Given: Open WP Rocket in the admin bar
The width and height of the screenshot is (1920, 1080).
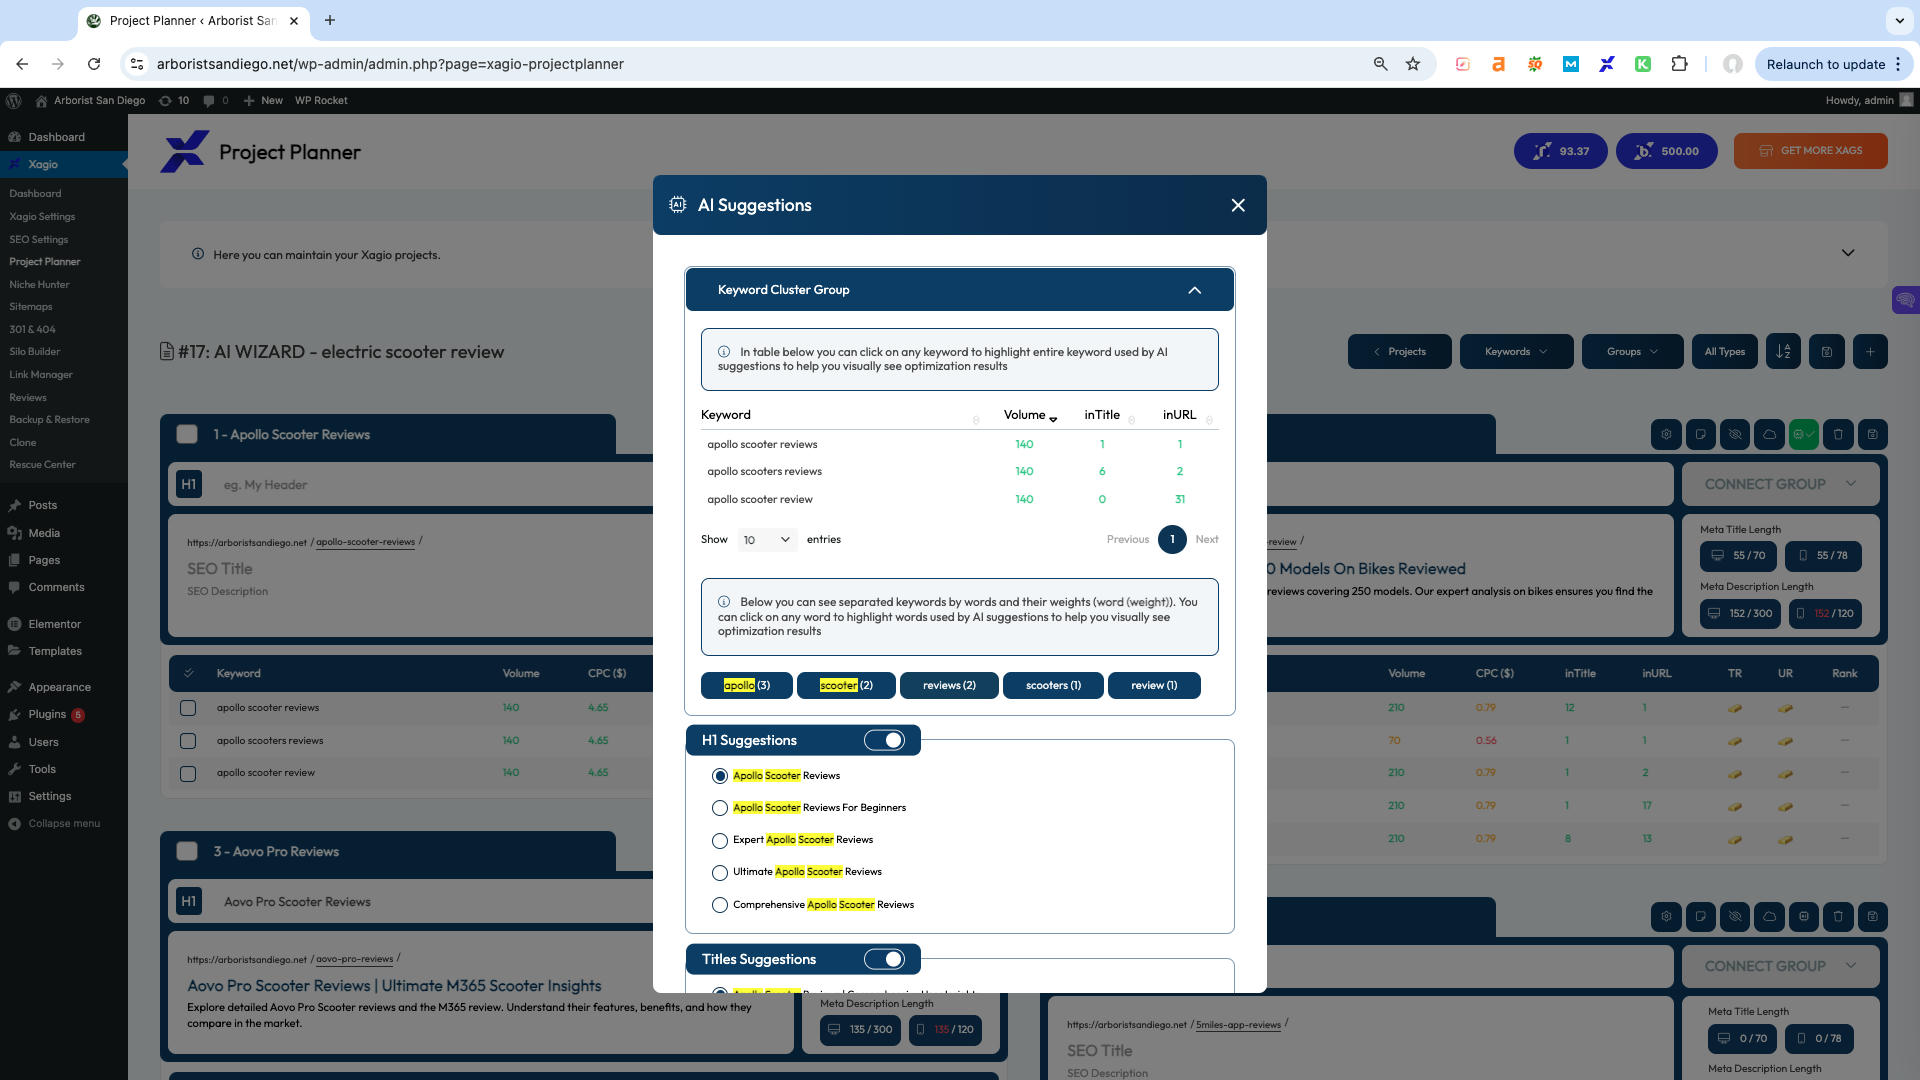Looking at the screenshot, I should pyautogui.click(x=321, y=100).
